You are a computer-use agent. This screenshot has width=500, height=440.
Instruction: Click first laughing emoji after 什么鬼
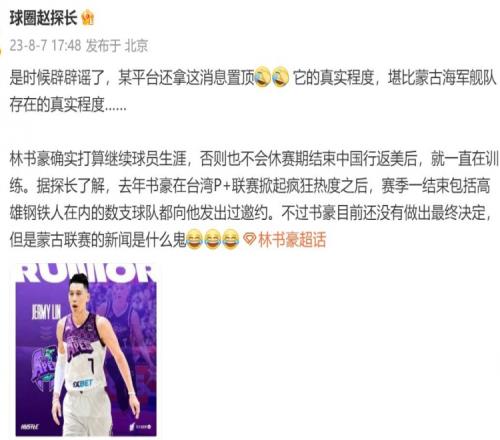194,239
